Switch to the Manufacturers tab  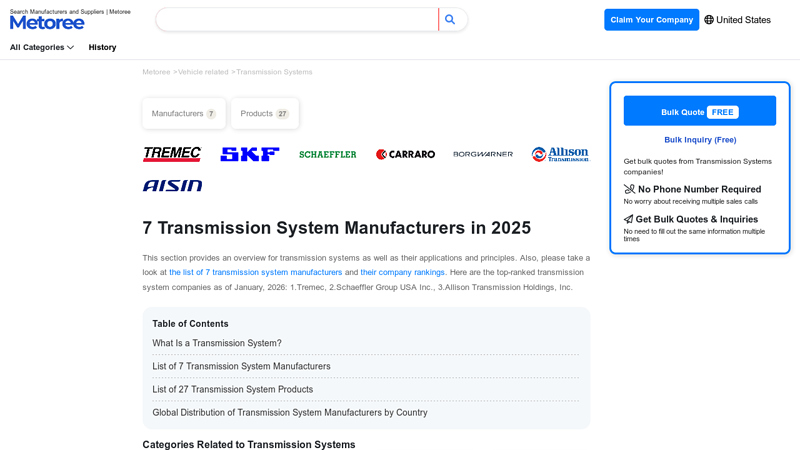click(184, 113)
